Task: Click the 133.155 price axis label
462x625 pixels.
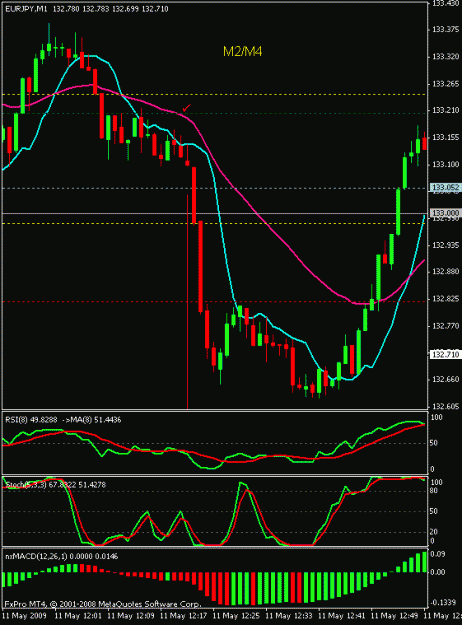Action: point(446,137)
